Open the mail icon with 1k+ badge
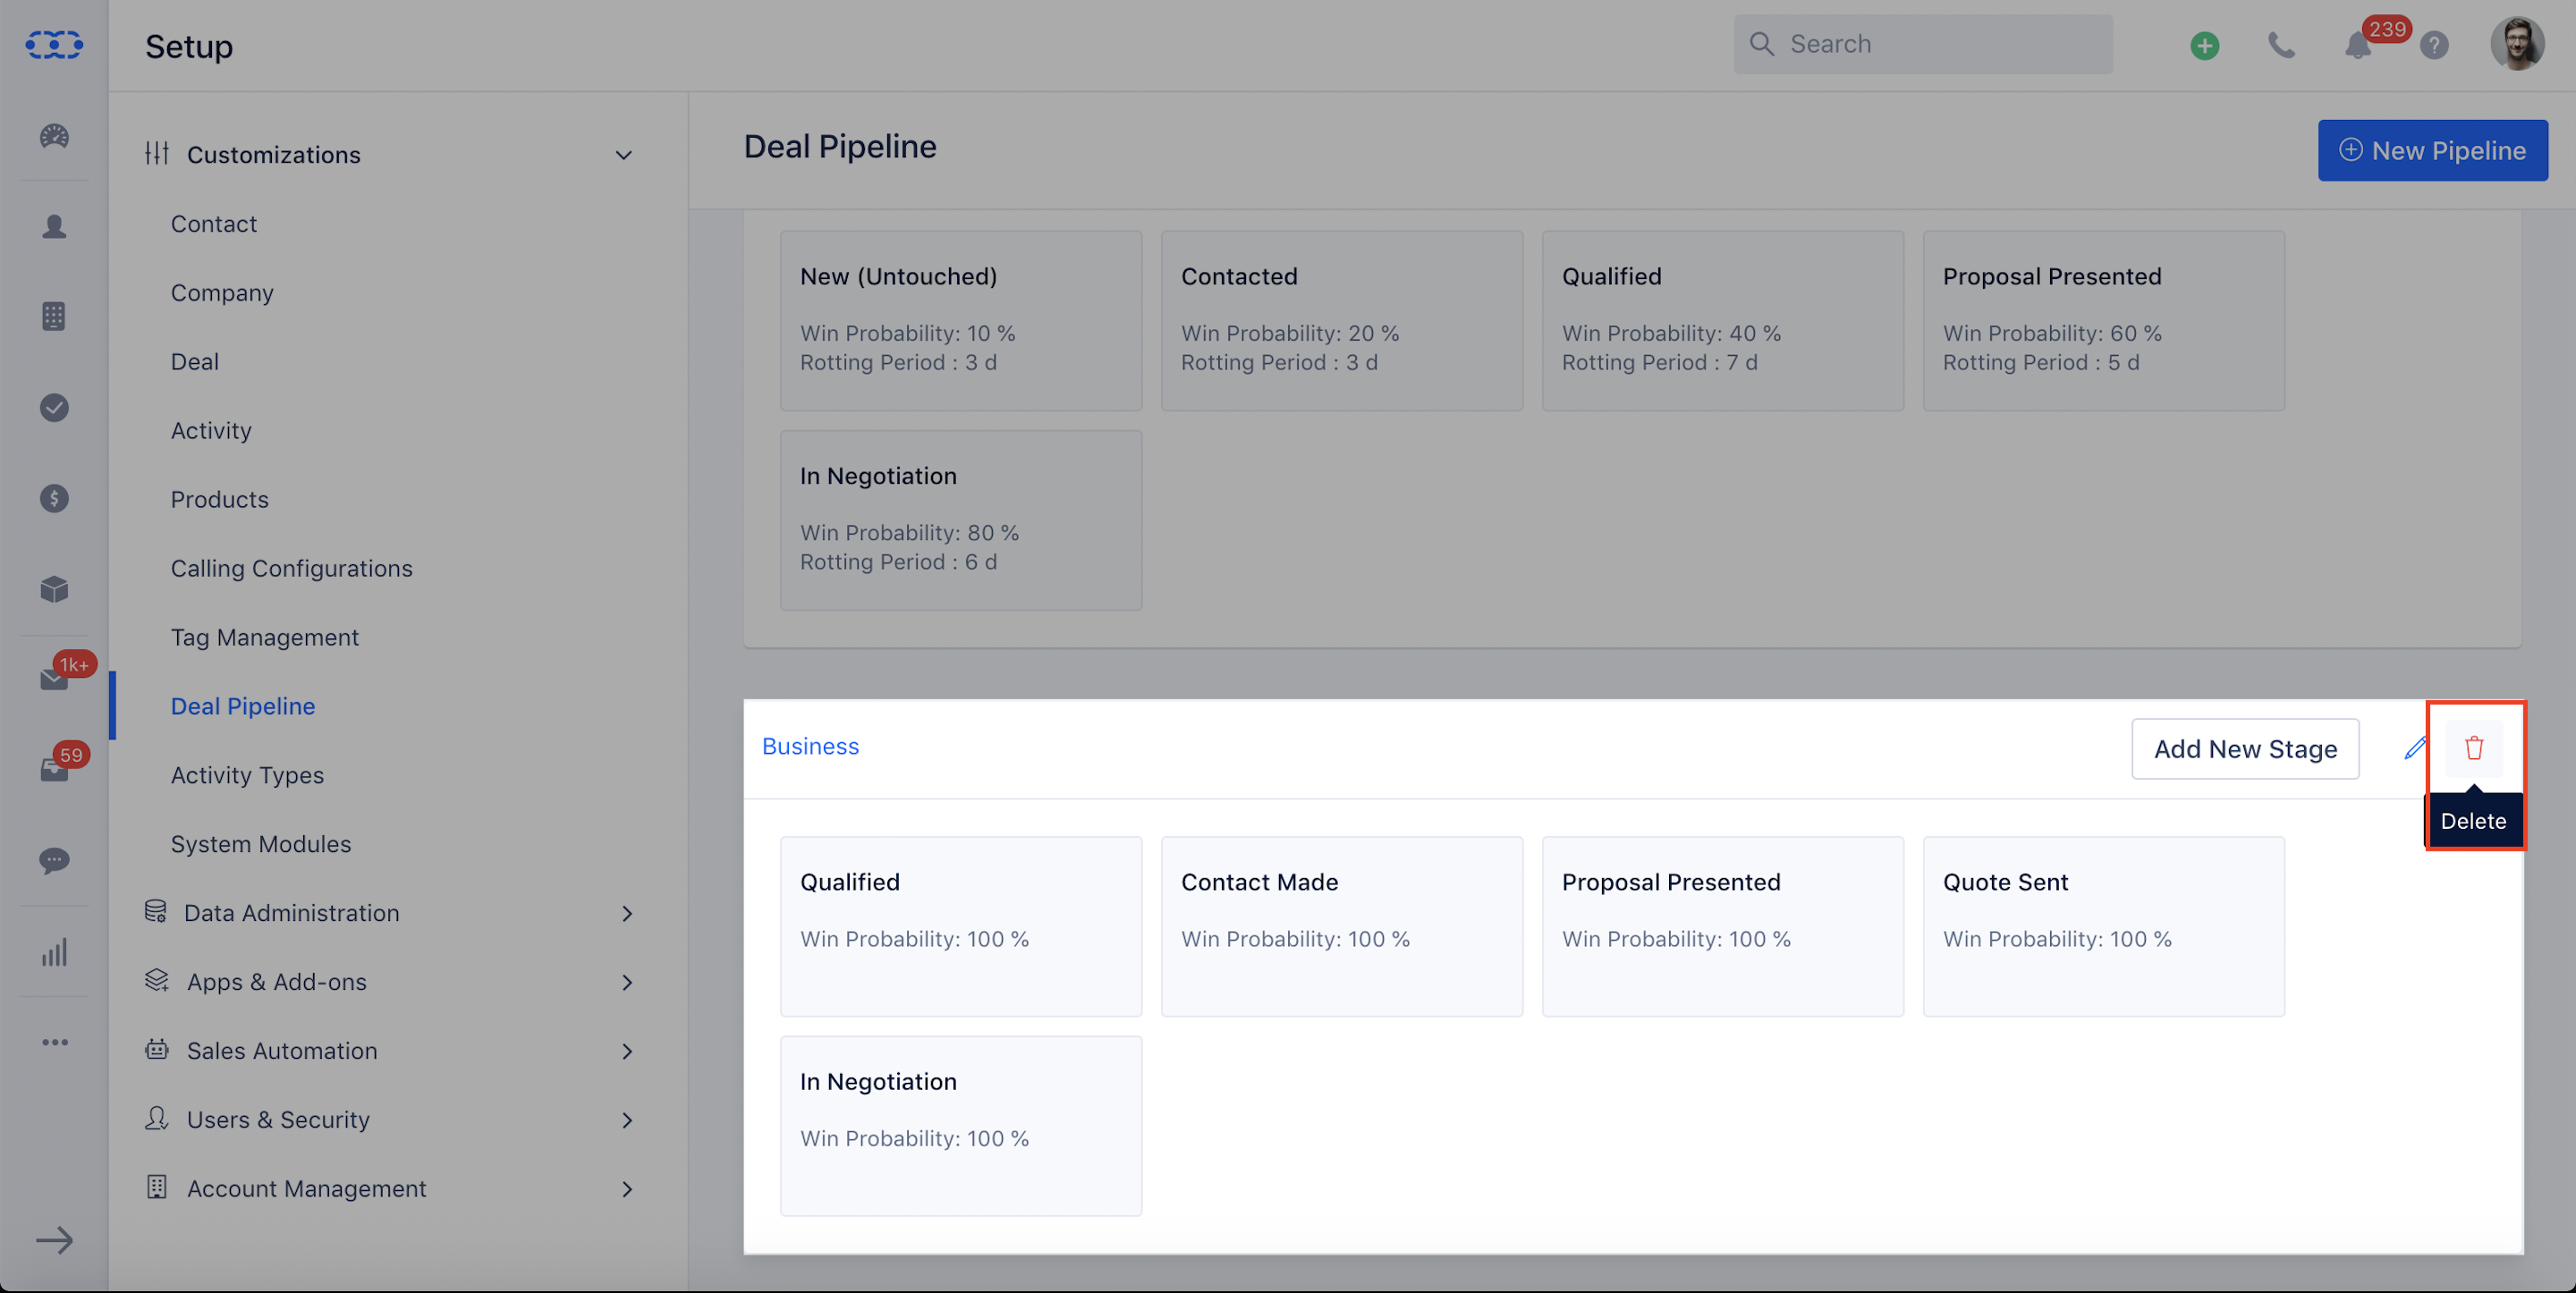 tap(54, 679)
